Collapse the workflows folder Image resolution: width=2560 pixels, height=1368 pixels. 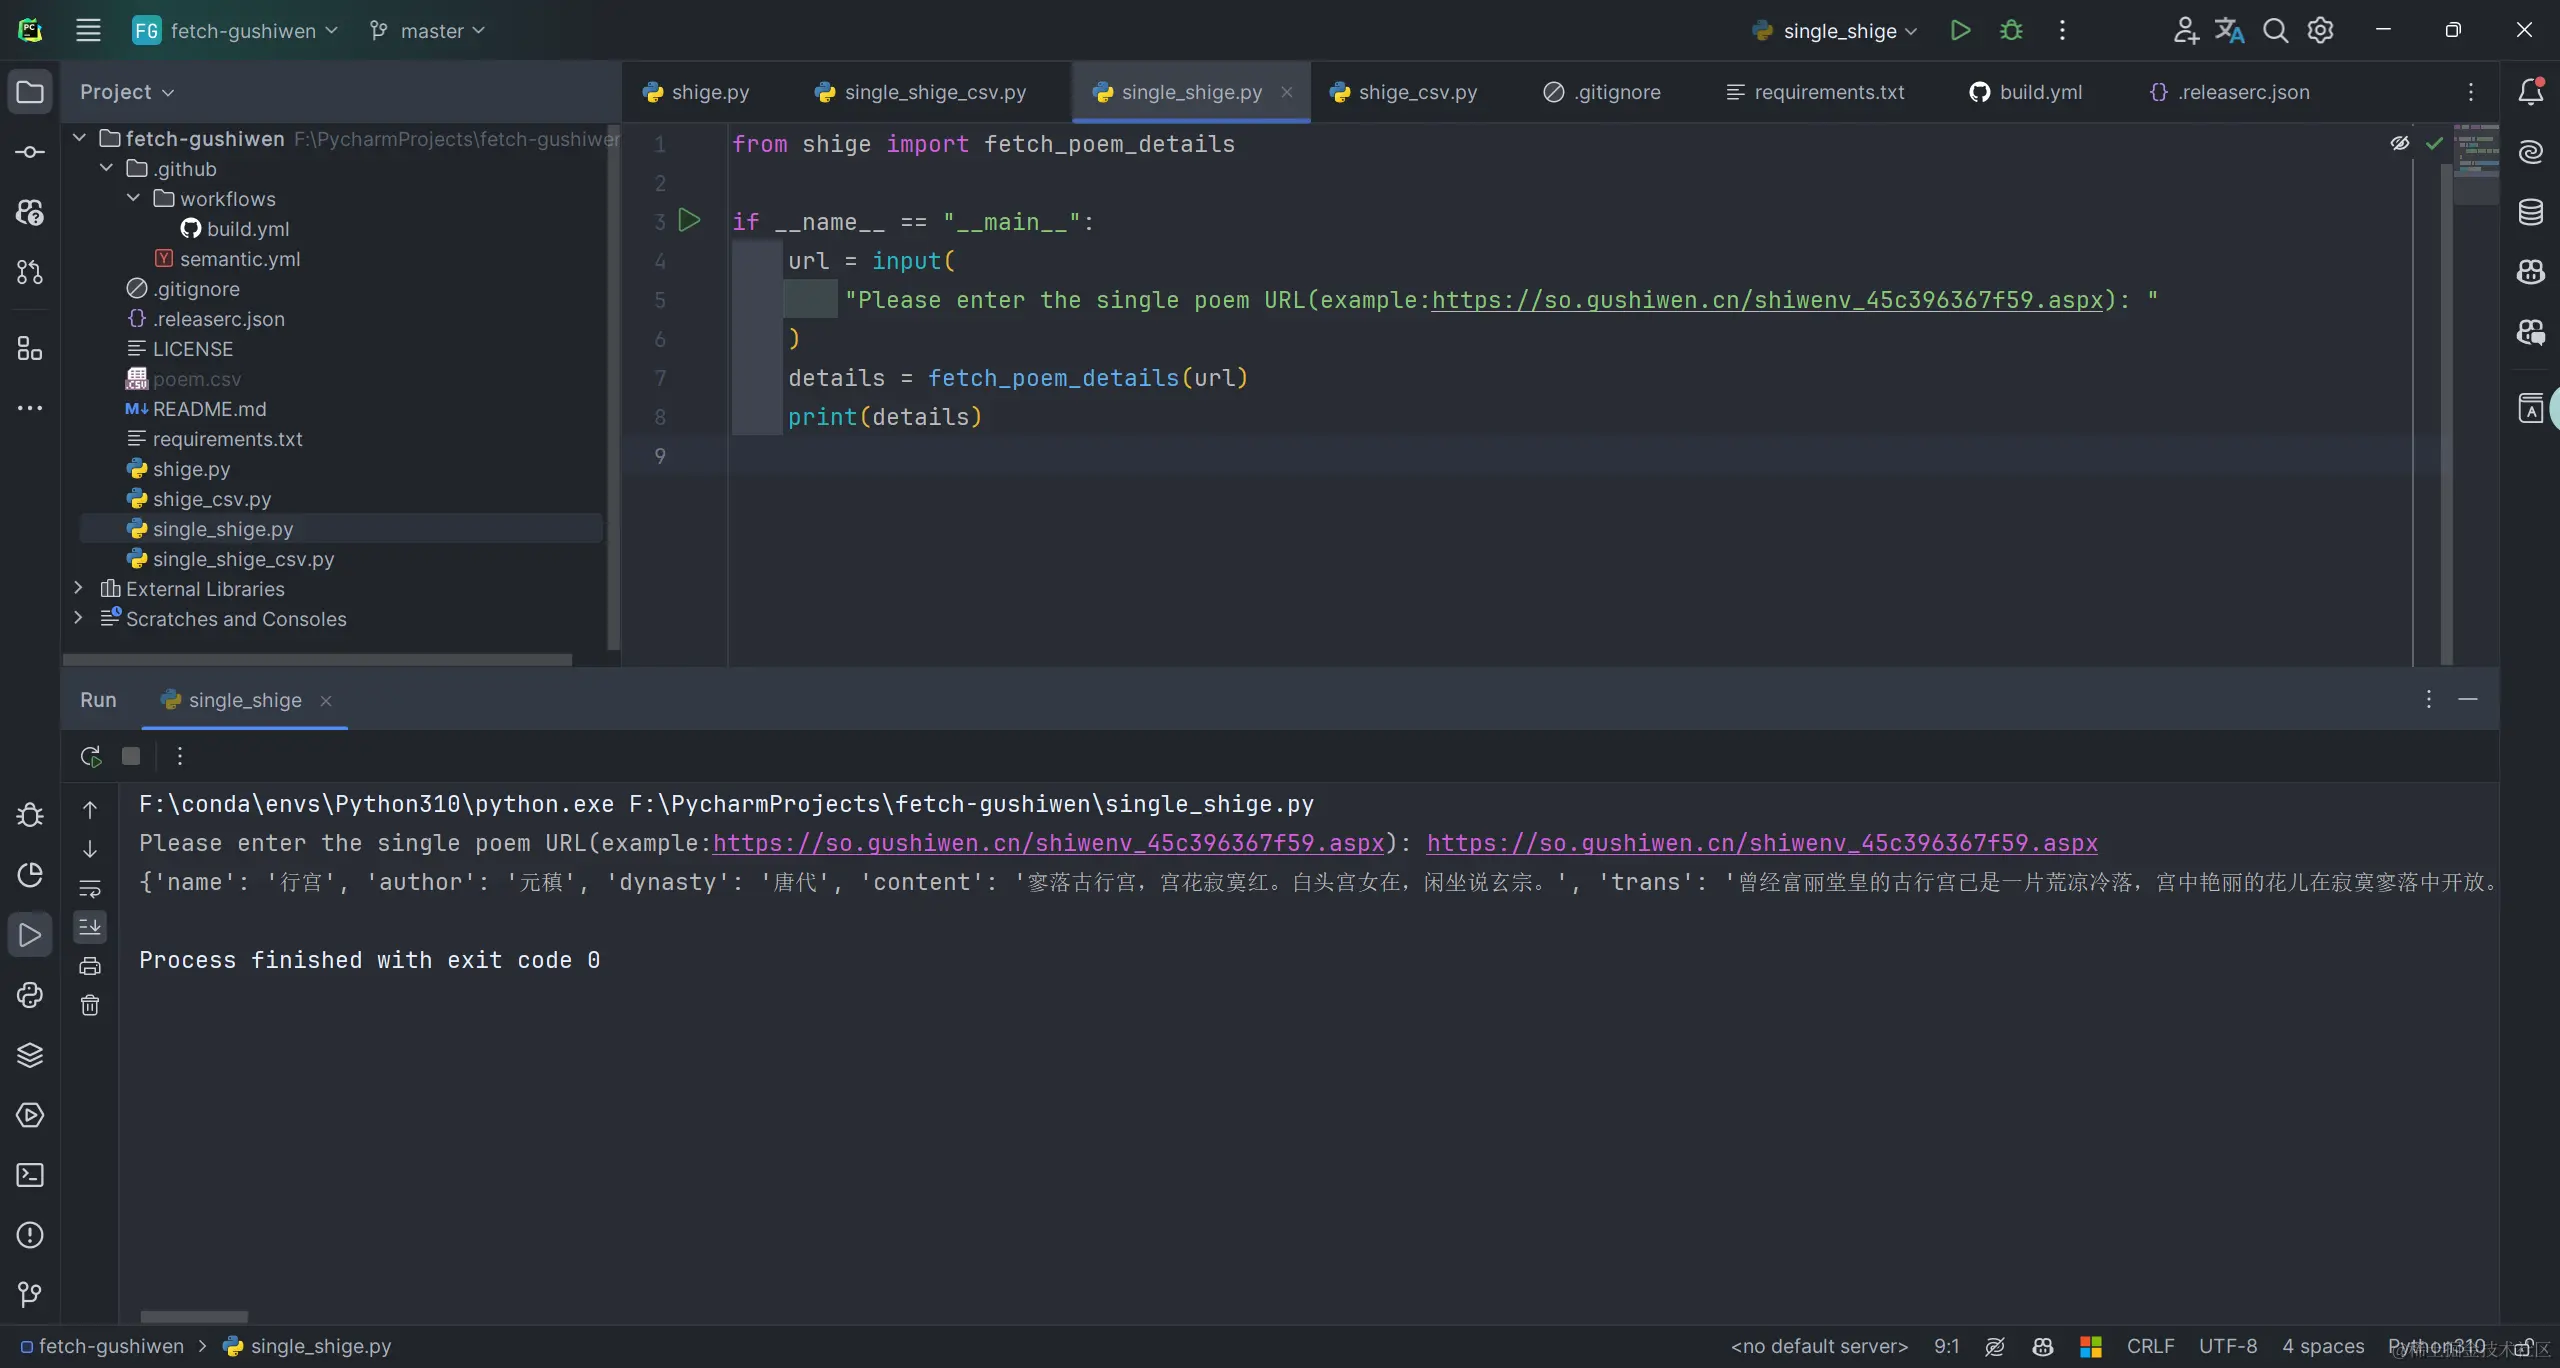(133, 198)
